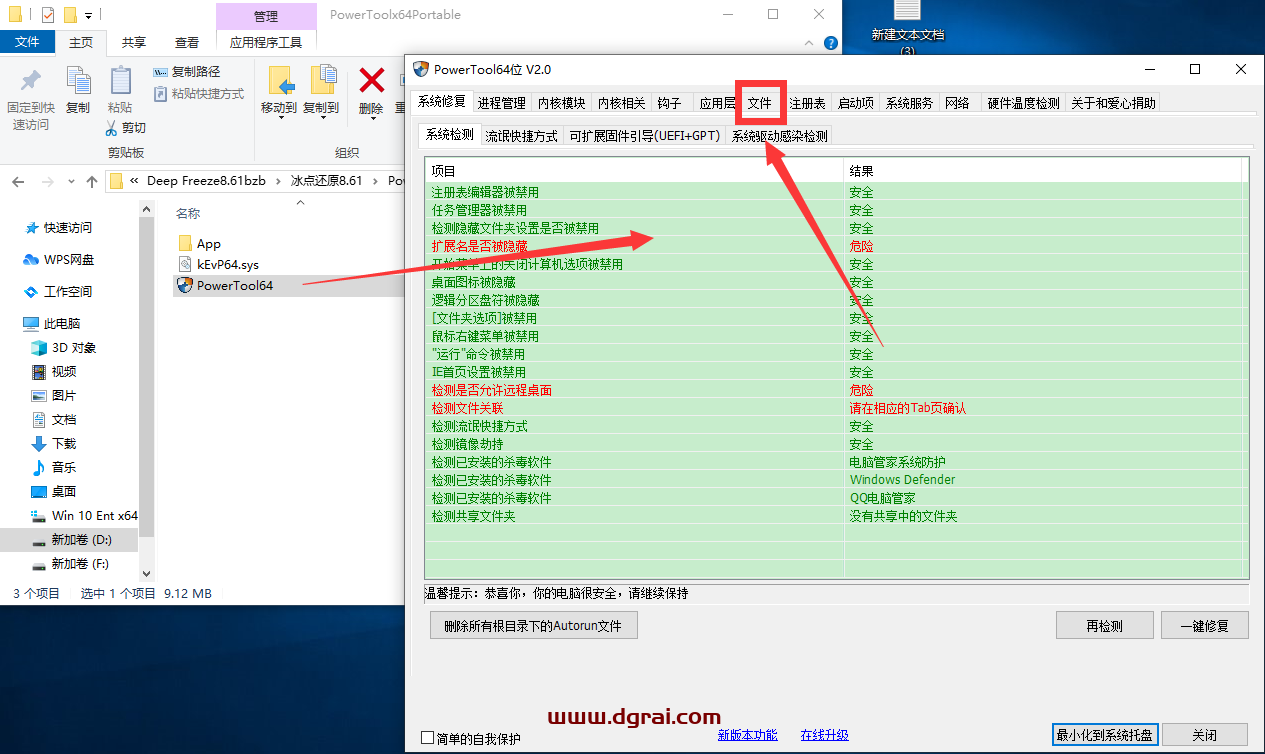The height and width of the screenshot is (754, 1265).
Task: Click the 再检测 button
Action: click(x=1104, y=626)
